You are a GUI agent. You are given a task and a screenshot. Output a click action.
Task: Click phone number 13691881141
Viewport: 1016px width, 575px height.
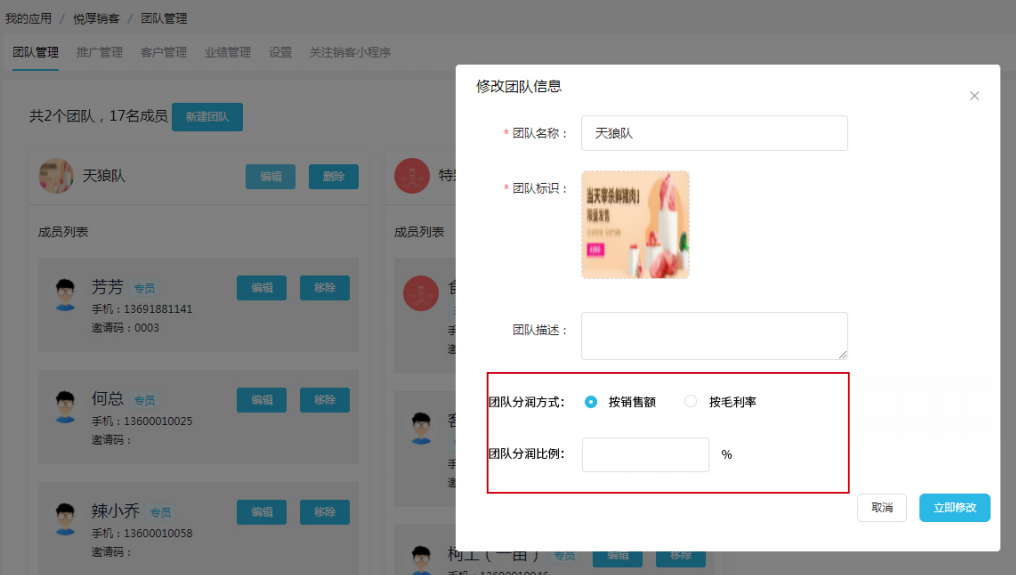pos(158,309)
